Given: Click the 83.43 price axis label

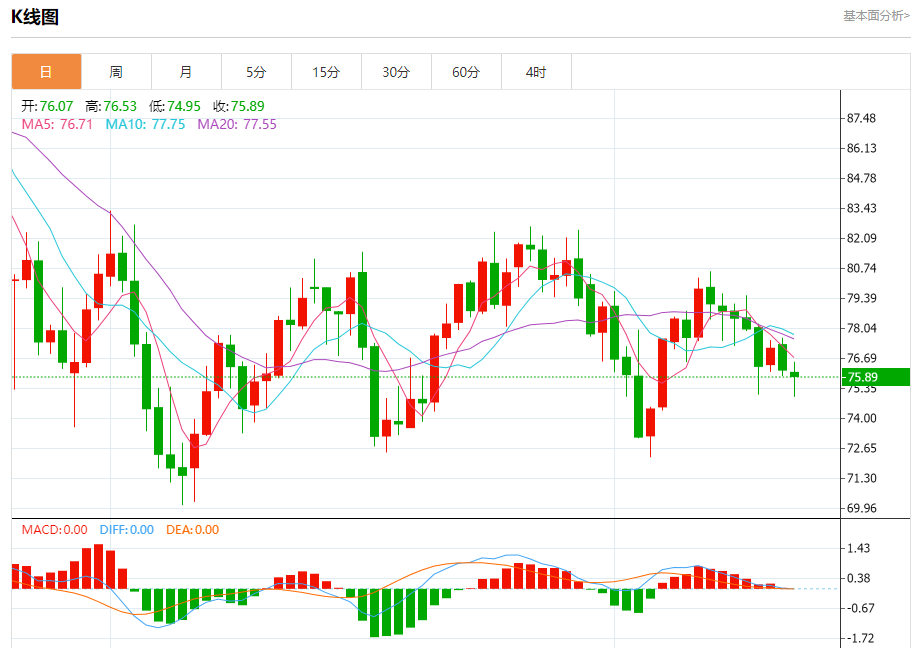Looking at the screenshot, I should [x=862, y=208].
